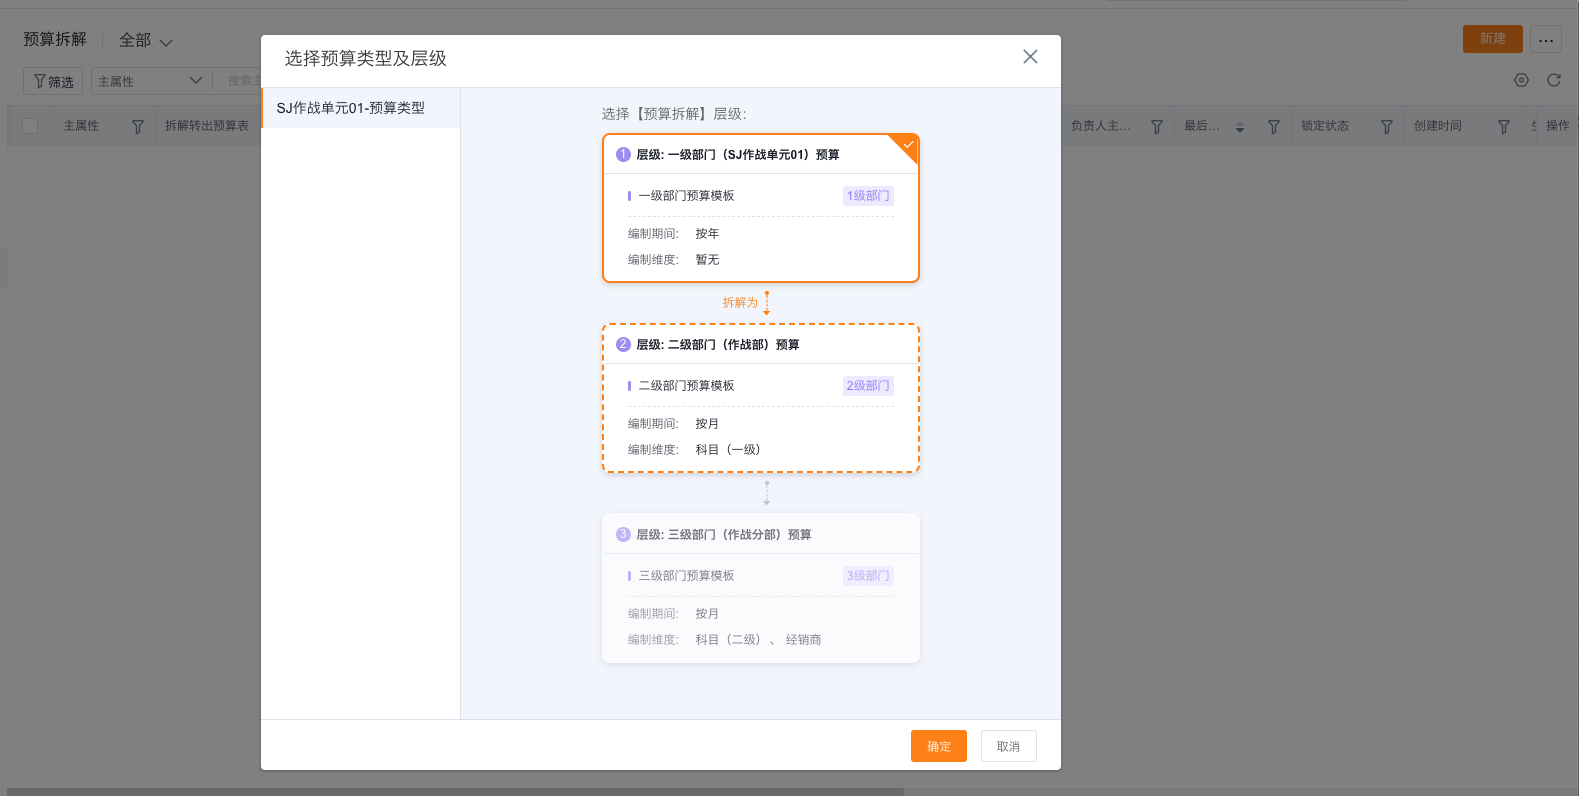Filter the 最后… column

(x=1274, y=127)
